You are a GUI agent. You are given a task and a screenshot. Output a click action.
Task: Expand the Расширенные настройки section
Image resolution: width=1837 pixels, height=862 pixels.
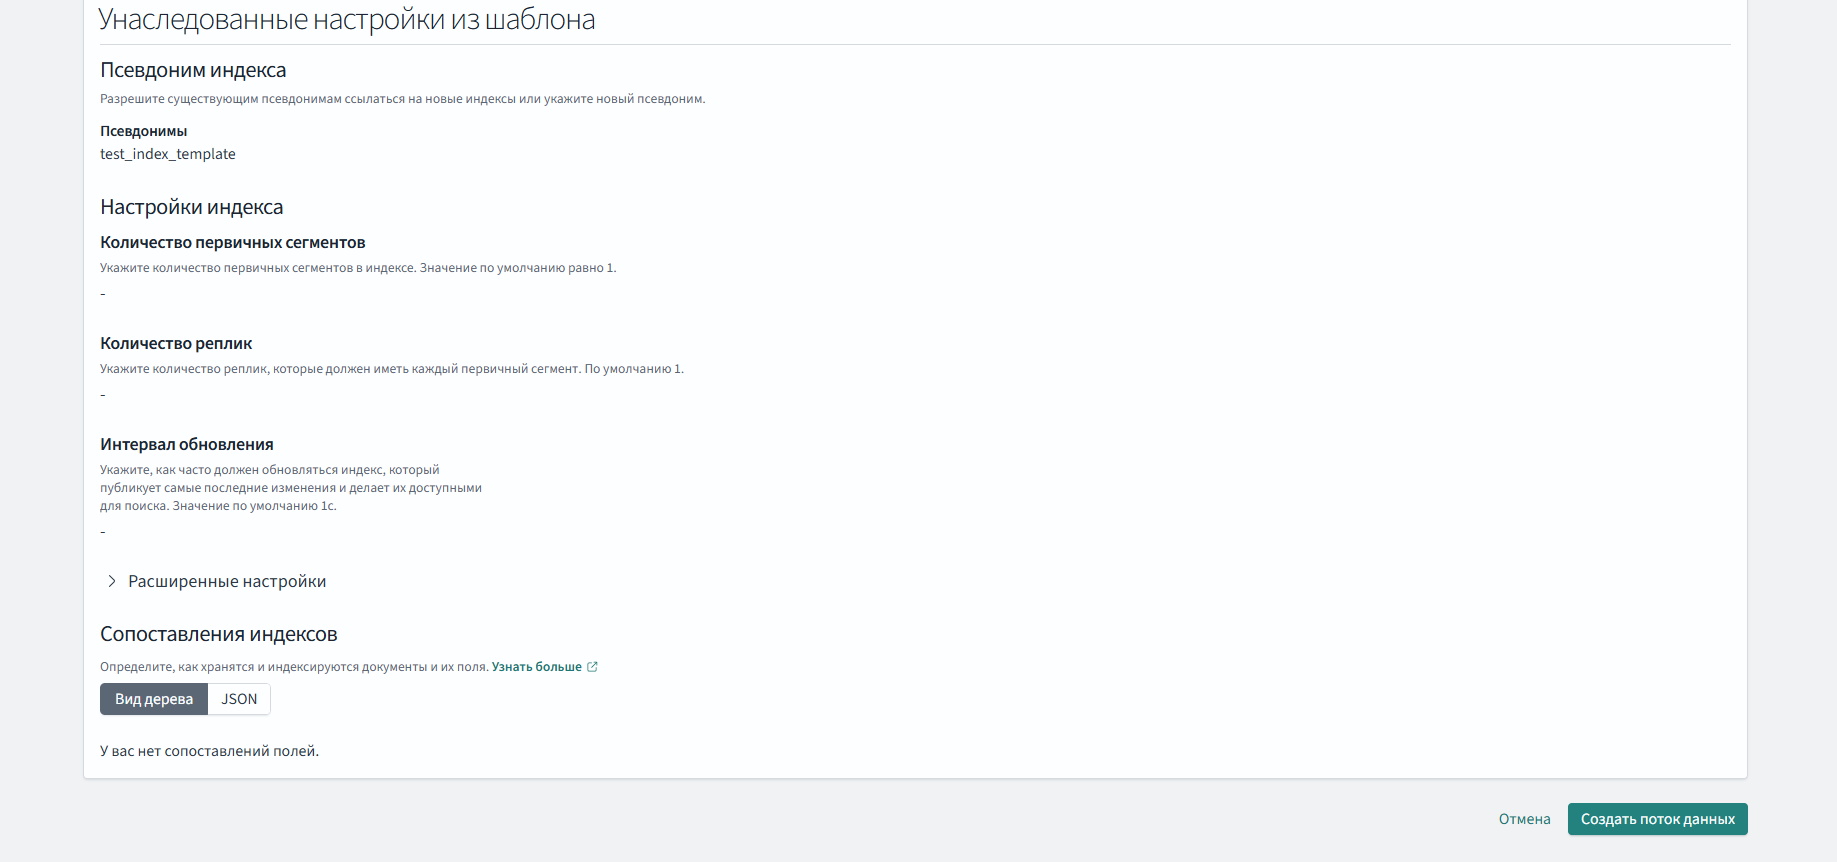tap(226, 581)
